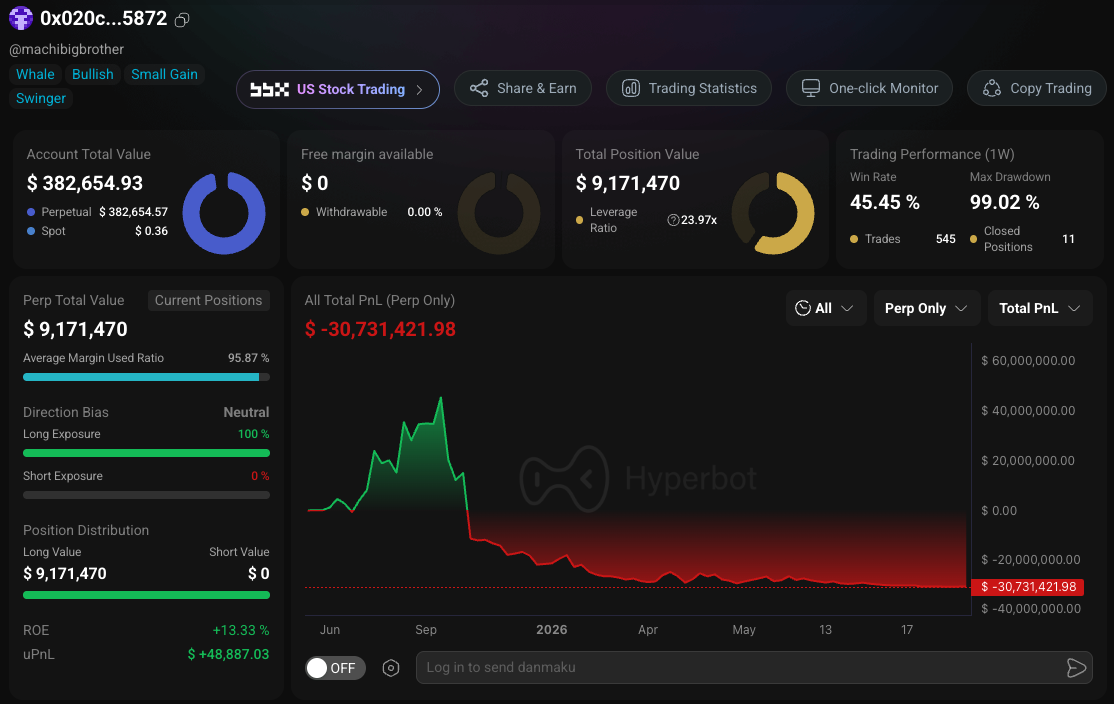Open the Perp Only dropdown
Viewport: 1114px width, 704px height.
coord(926,308)
